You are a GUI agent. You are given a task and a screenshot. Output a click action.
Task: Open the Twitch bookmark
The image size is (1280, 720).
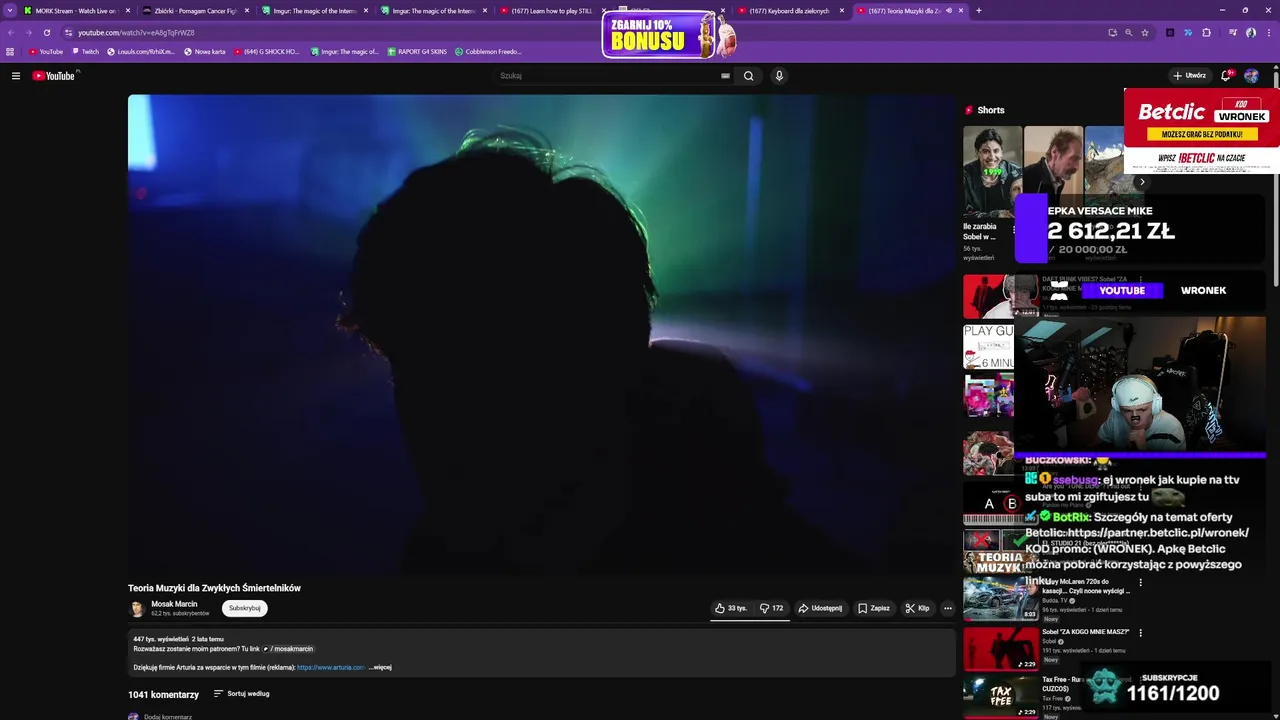coord(85,52)
